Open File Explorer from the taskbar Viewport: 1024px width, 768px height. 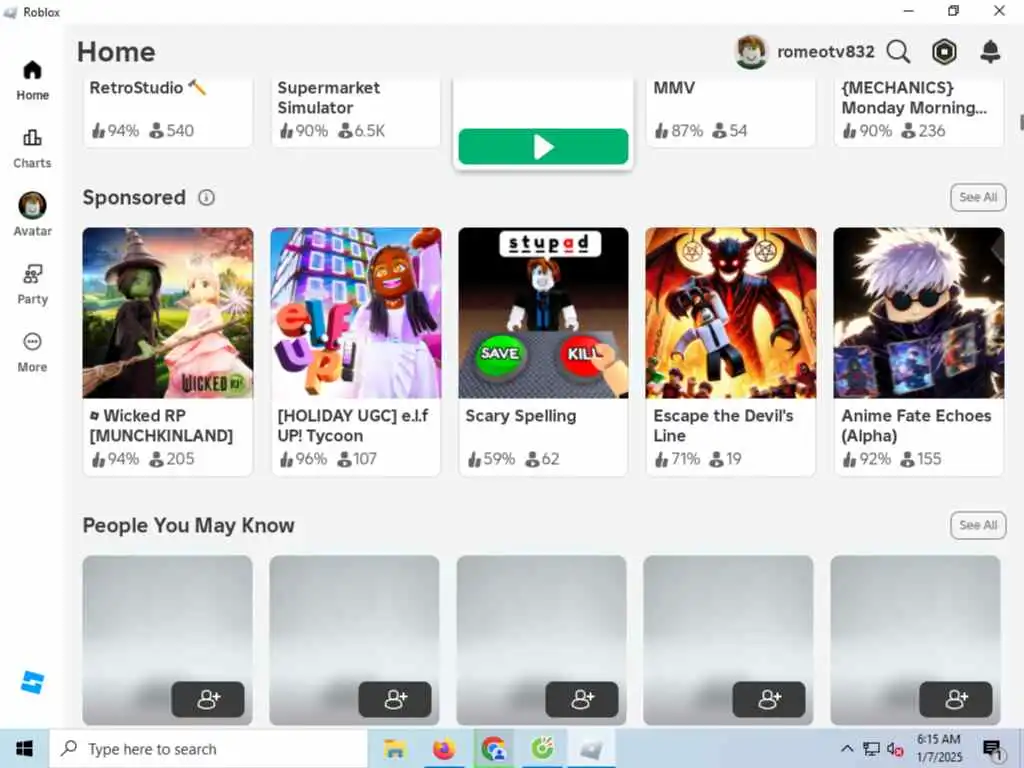pyautogui.click(x=395, y=748)
